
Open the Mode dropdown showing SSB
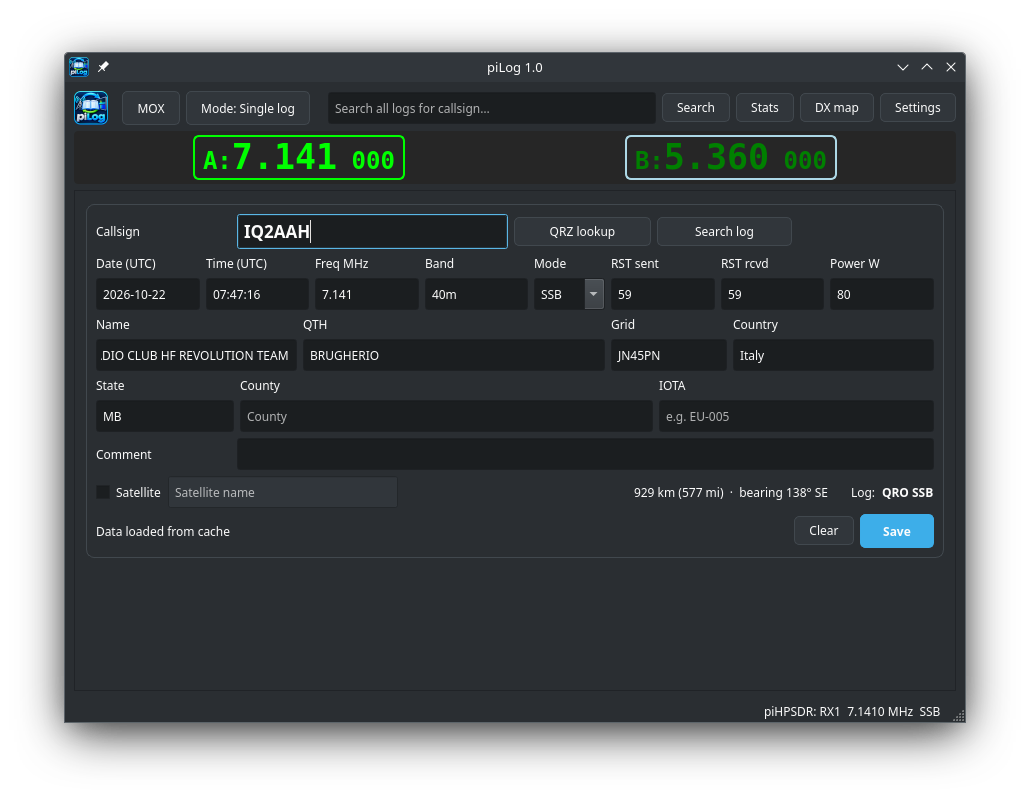[593, 294]
